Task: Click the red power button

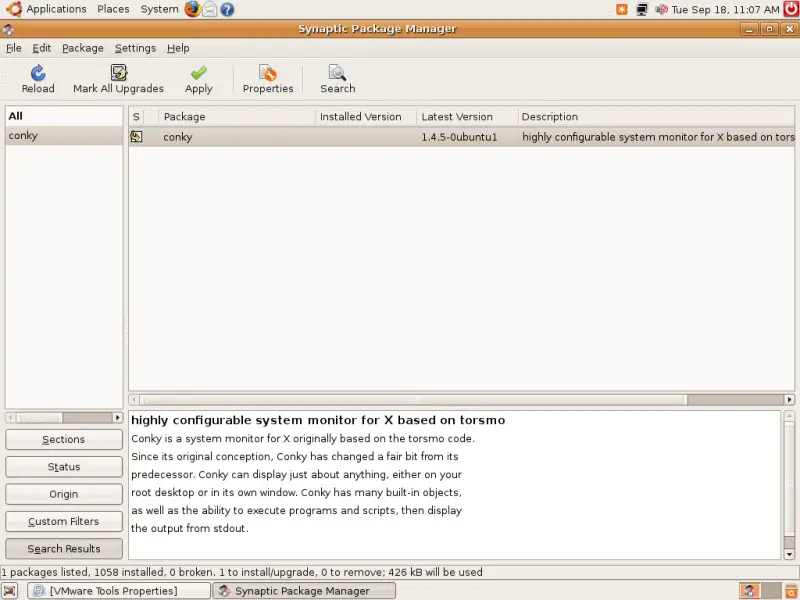Action: pyautogui.click(x=791, y=9)
